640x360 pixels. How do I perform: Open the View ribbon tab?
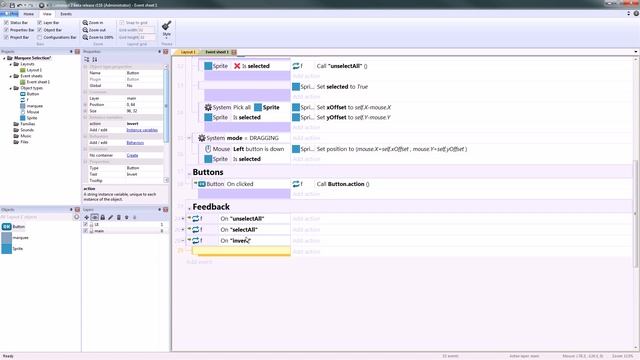point(47,14)
